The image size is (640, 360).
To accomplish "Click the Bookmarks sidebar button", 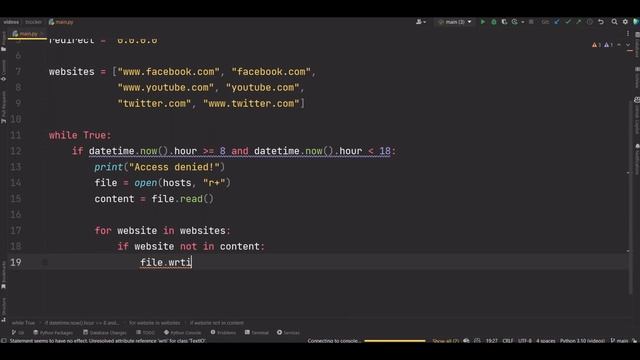I will pos(4,276).
